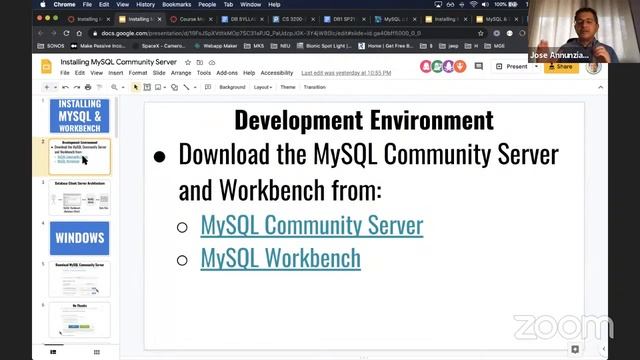
Task: Open the MySQL Workbench link
Action: 280,258
